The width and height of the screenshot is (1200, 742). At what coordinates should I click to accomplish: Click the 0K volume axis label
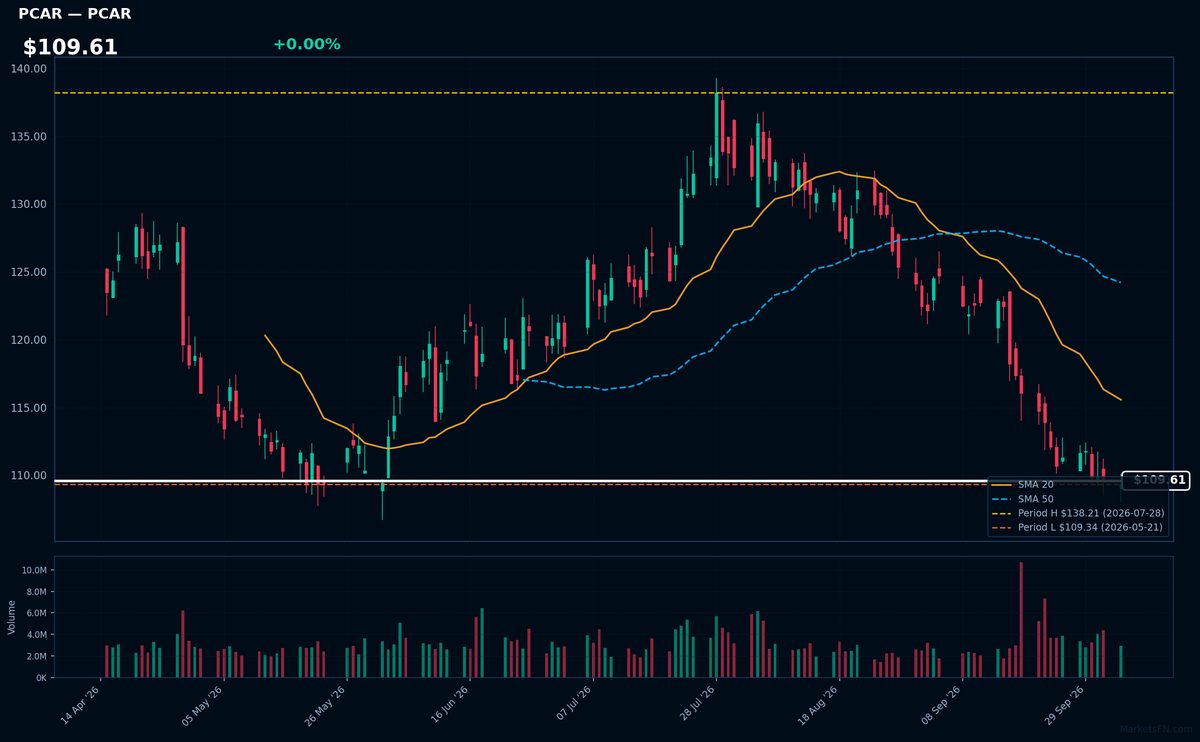coord(41,678)
